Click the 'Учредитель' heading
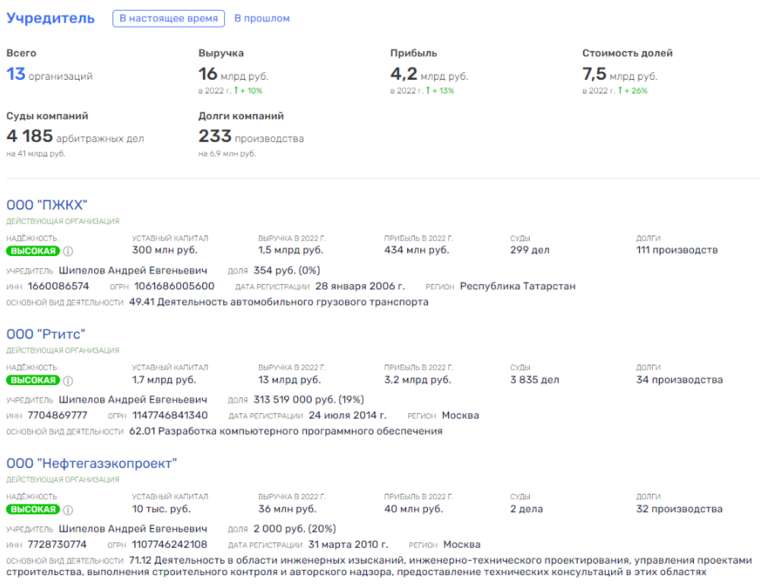Viewport: 760px width, 588px height. 50,18
